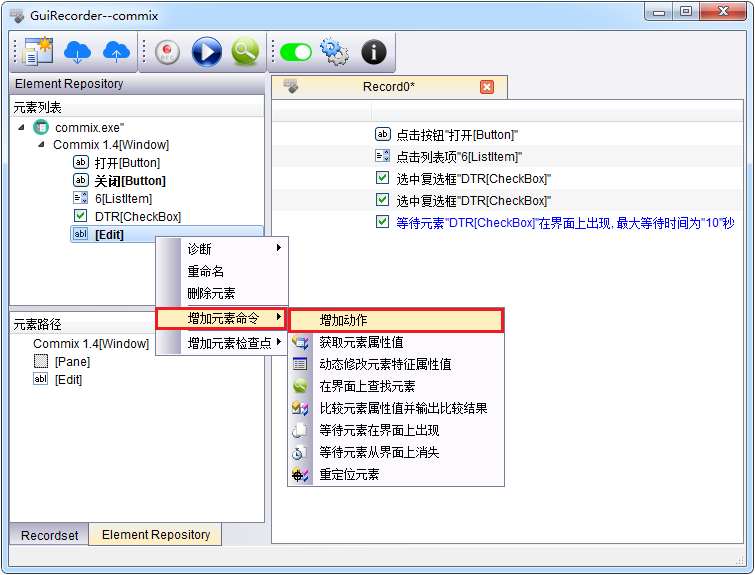Screen dimensions: 755x575
Task: Click the green magnifier search icon
Action: tap(245, 51)
